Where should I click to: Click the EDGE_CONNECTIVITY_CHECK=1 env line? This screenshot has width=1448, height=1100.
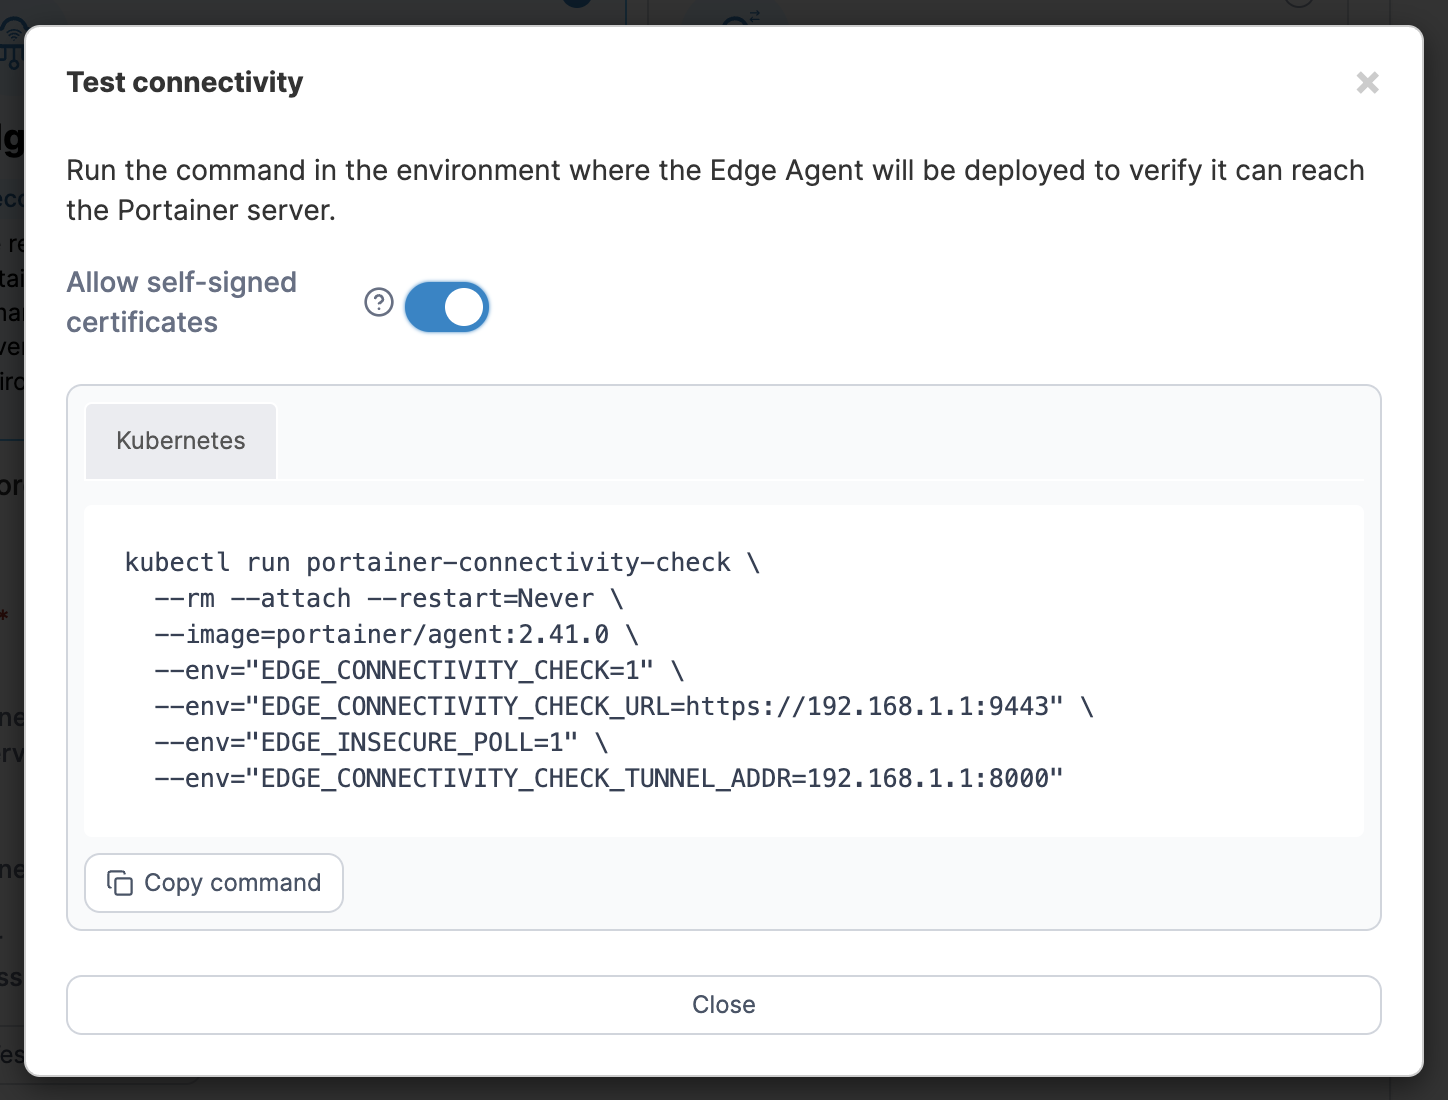click(x=419, y=670)
